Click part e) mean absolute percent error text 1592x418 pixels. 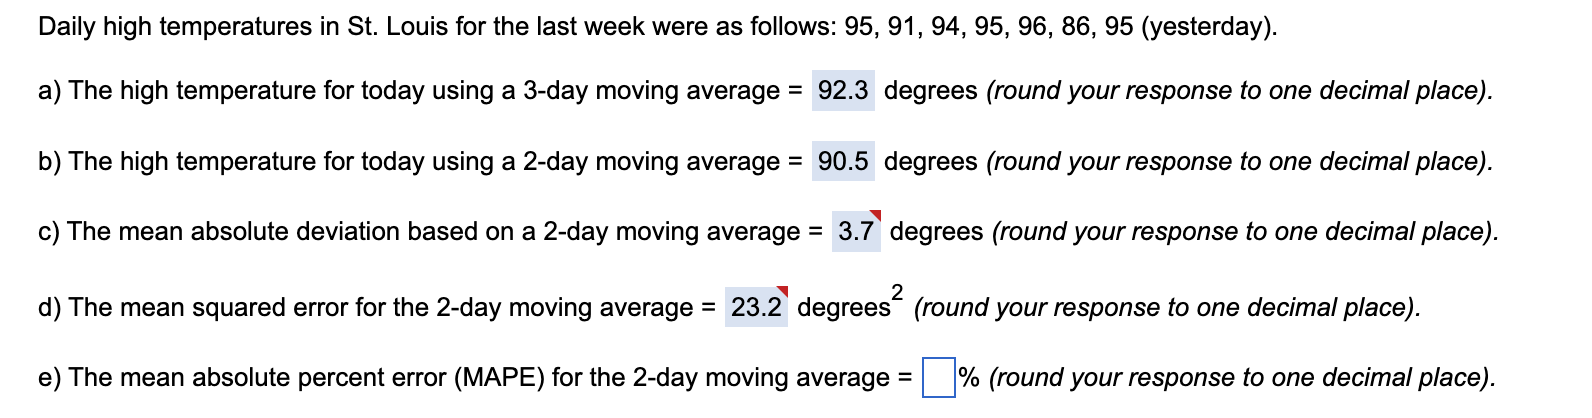[x=475, y=378]
